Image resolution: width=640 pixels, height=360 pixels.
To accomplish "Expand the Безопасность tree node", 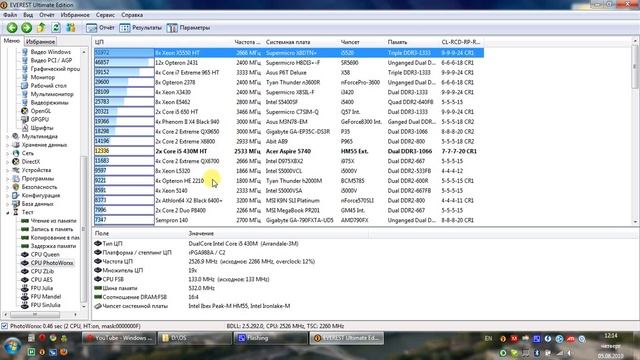I will tap(7, 187).
